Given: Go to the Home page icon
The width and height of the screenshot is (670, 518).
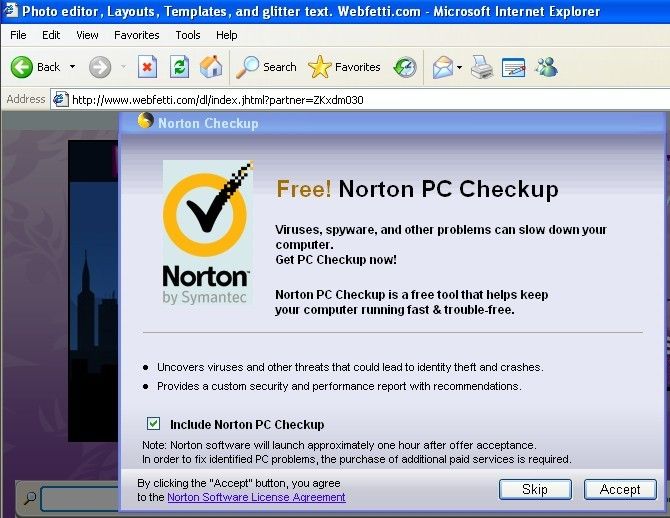Looking at the screenshot, I should [211, 67].
